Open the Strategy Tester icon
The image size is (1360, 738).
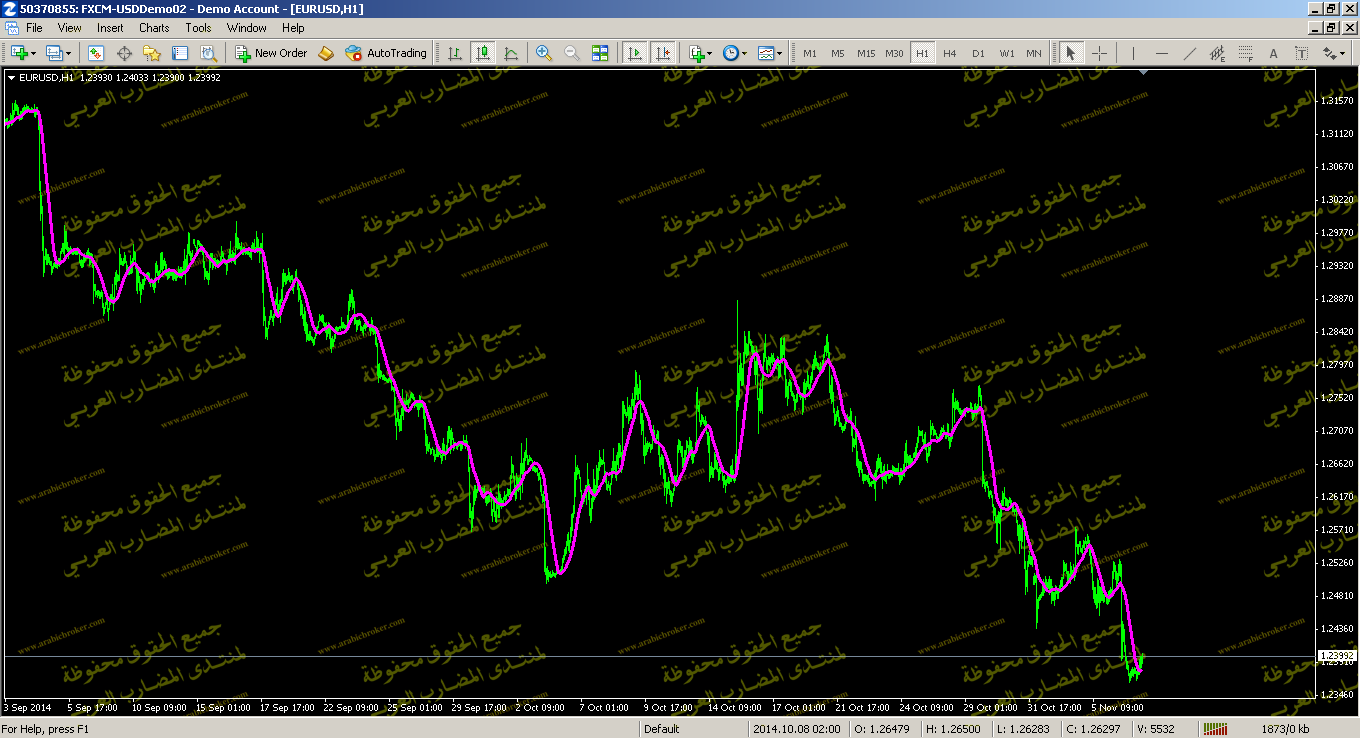208,53
